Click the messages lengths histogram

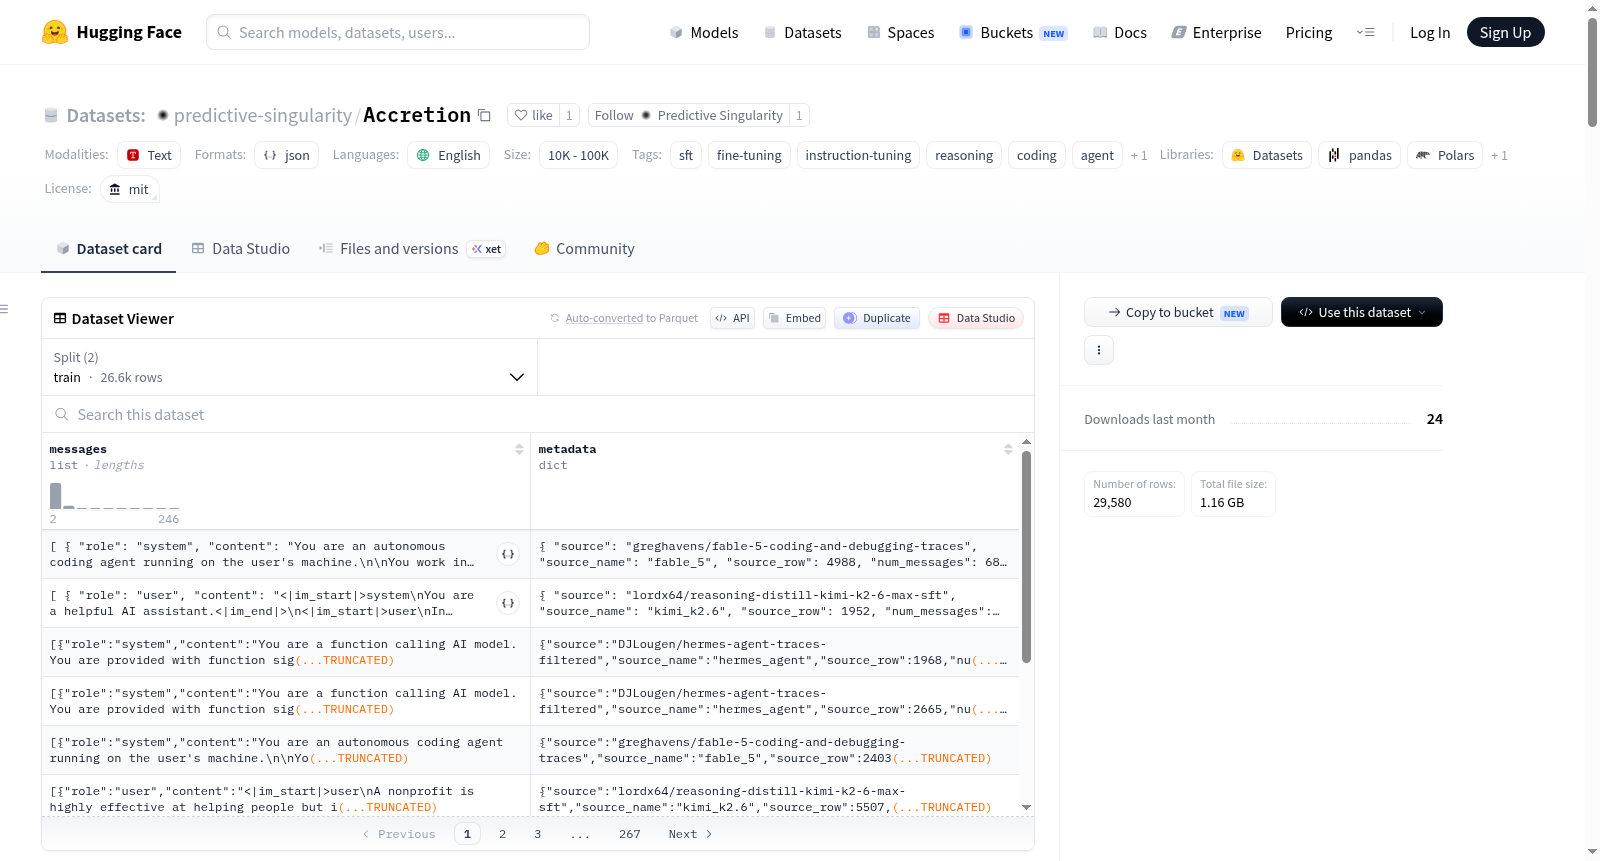115,496
